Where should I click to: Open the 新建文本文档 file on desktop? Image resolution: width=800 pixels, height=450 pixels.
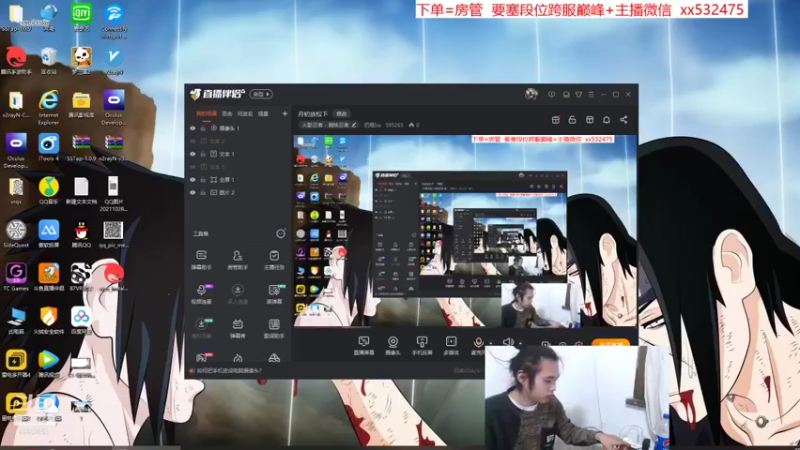pyautogui.click(x=81, y=191)
